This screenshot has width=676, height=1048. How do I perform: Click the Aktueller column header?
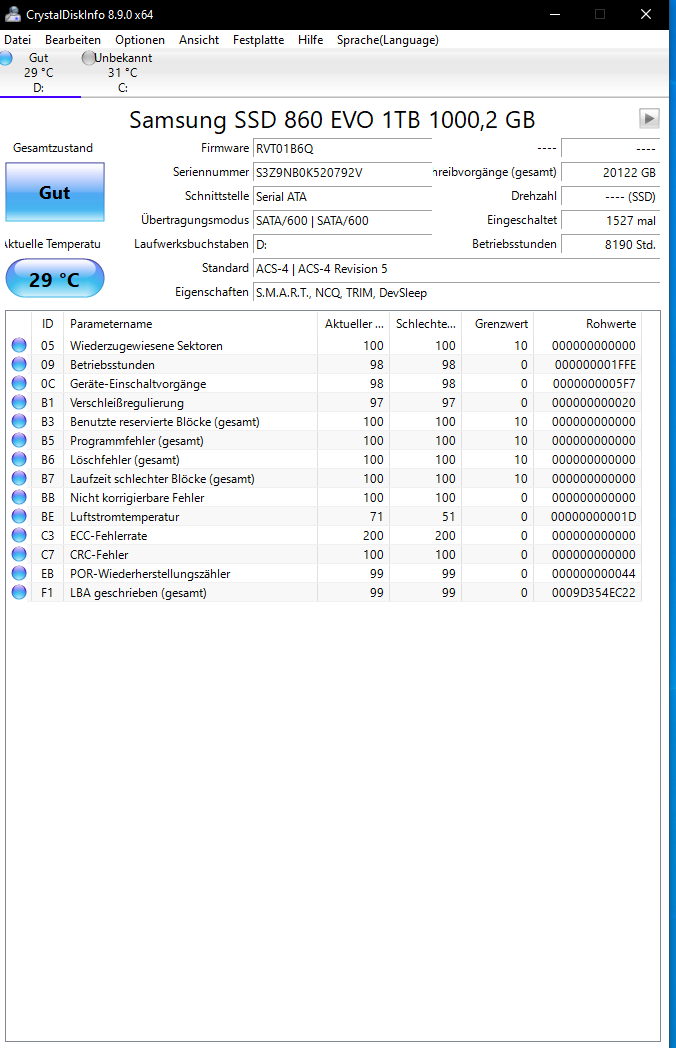pos(354,323)
